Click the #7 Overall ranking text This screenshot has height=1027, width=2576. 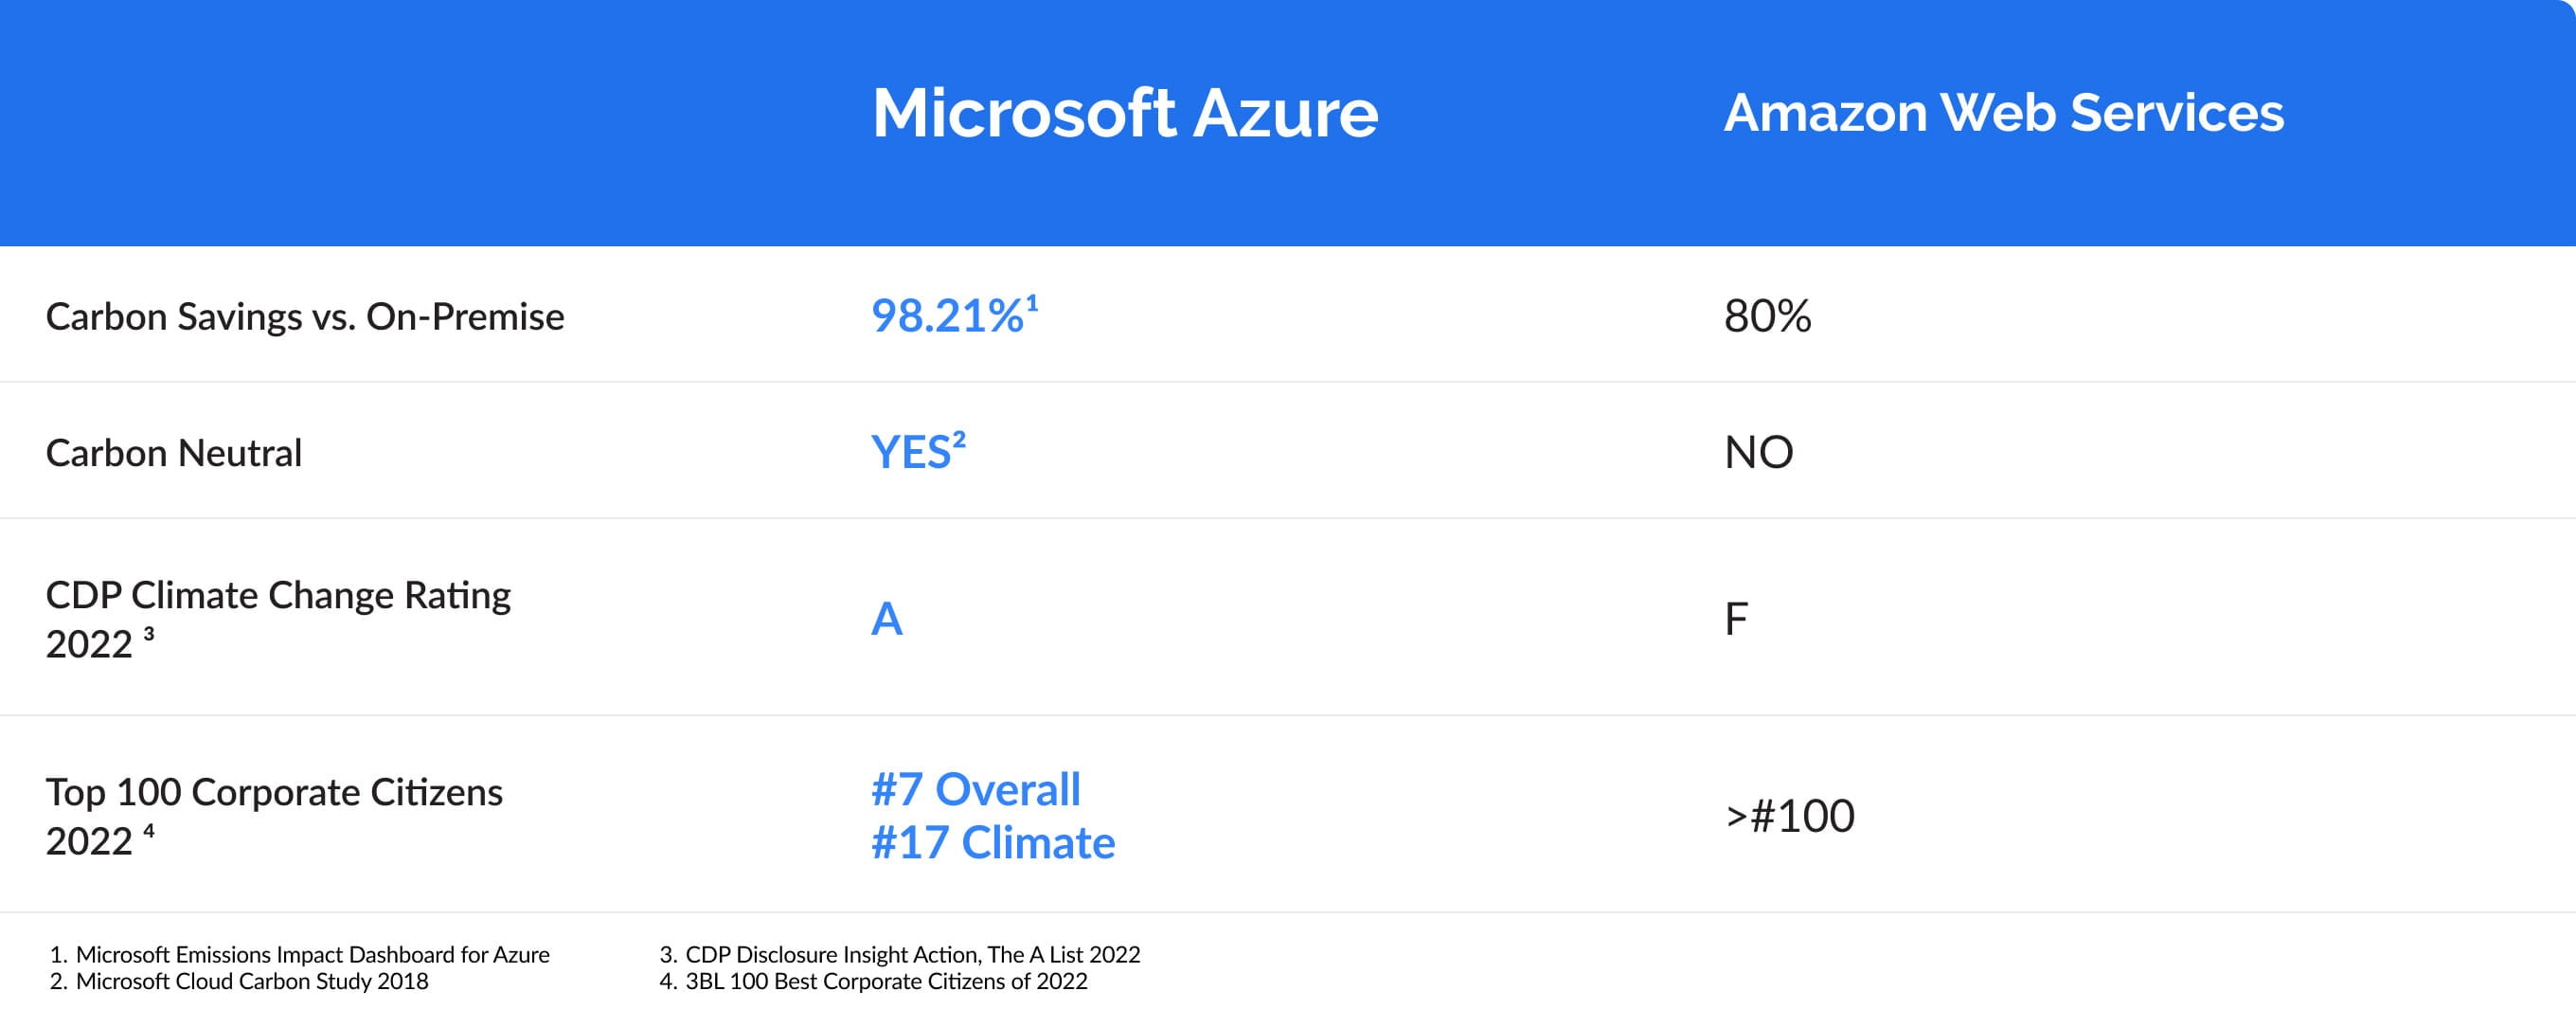976,789
